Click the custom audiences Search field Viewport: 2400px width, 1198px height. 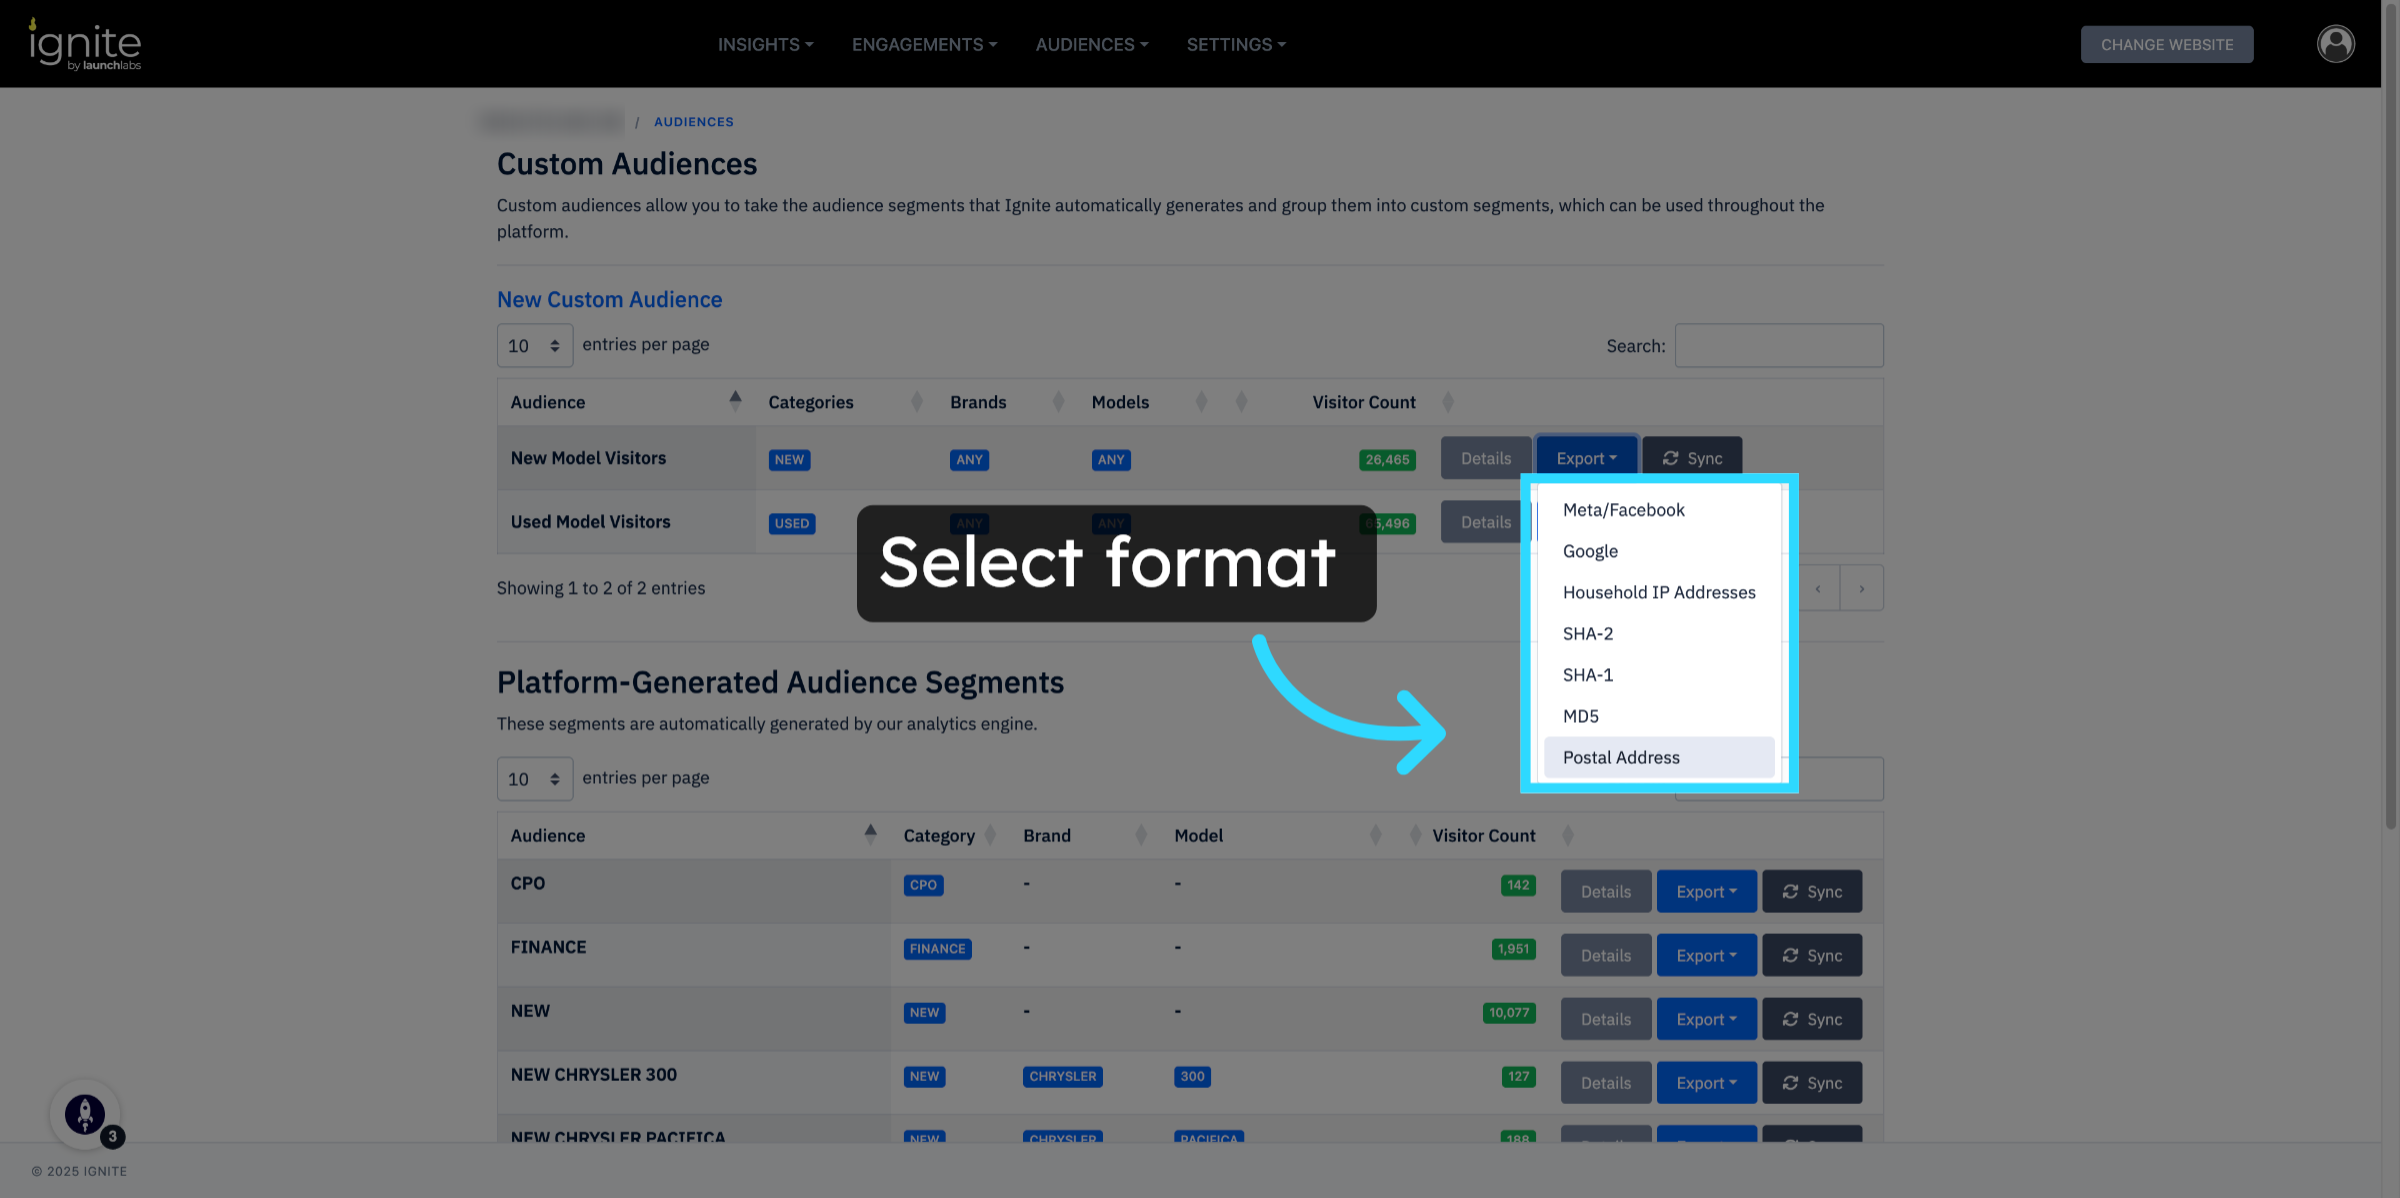tap(1778, 345)
